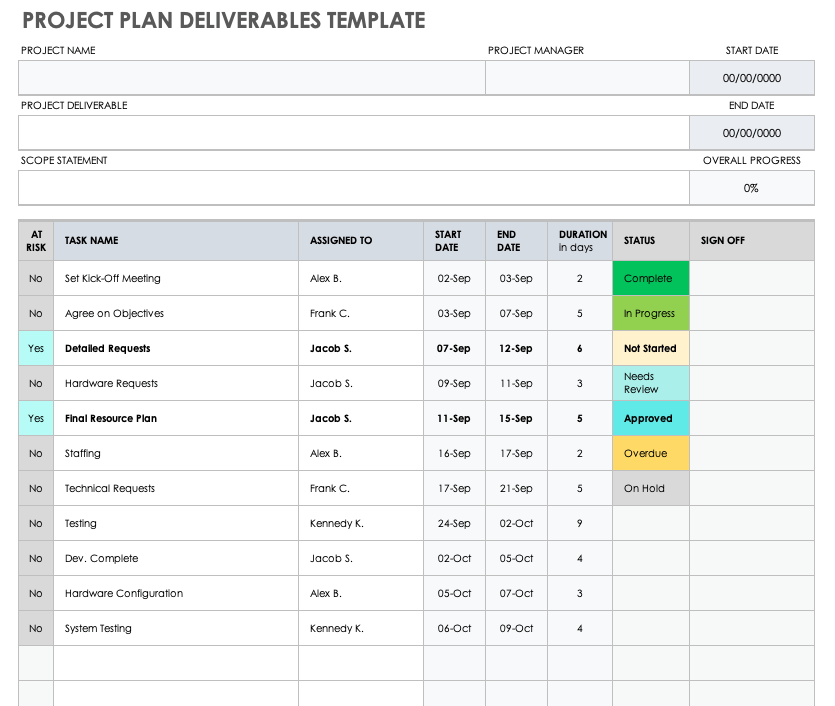Click the No at-risk cell for Staffing

tap(36, 453)
